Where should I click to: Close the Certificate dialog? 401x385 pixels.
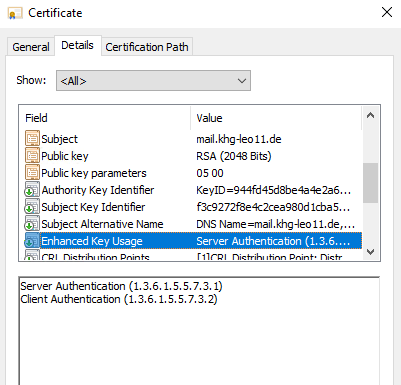tap(387, 12)
